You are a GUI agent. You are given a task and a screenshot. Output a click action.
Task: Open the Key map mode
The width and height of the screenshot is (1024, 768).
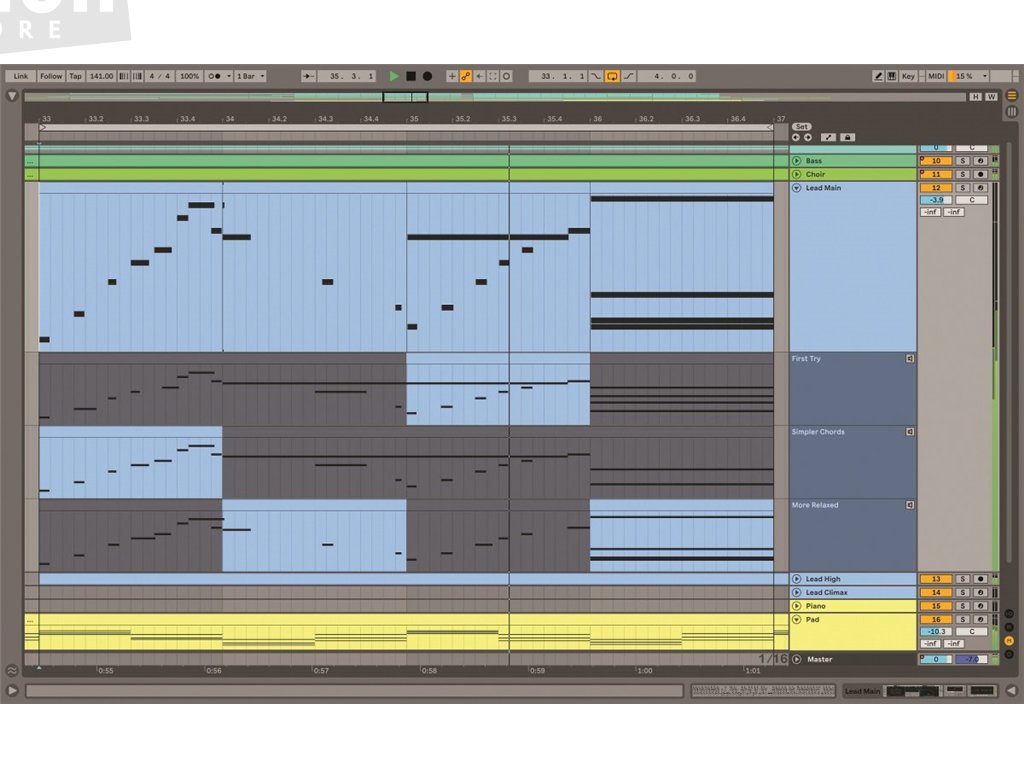(x=908, y=76)
